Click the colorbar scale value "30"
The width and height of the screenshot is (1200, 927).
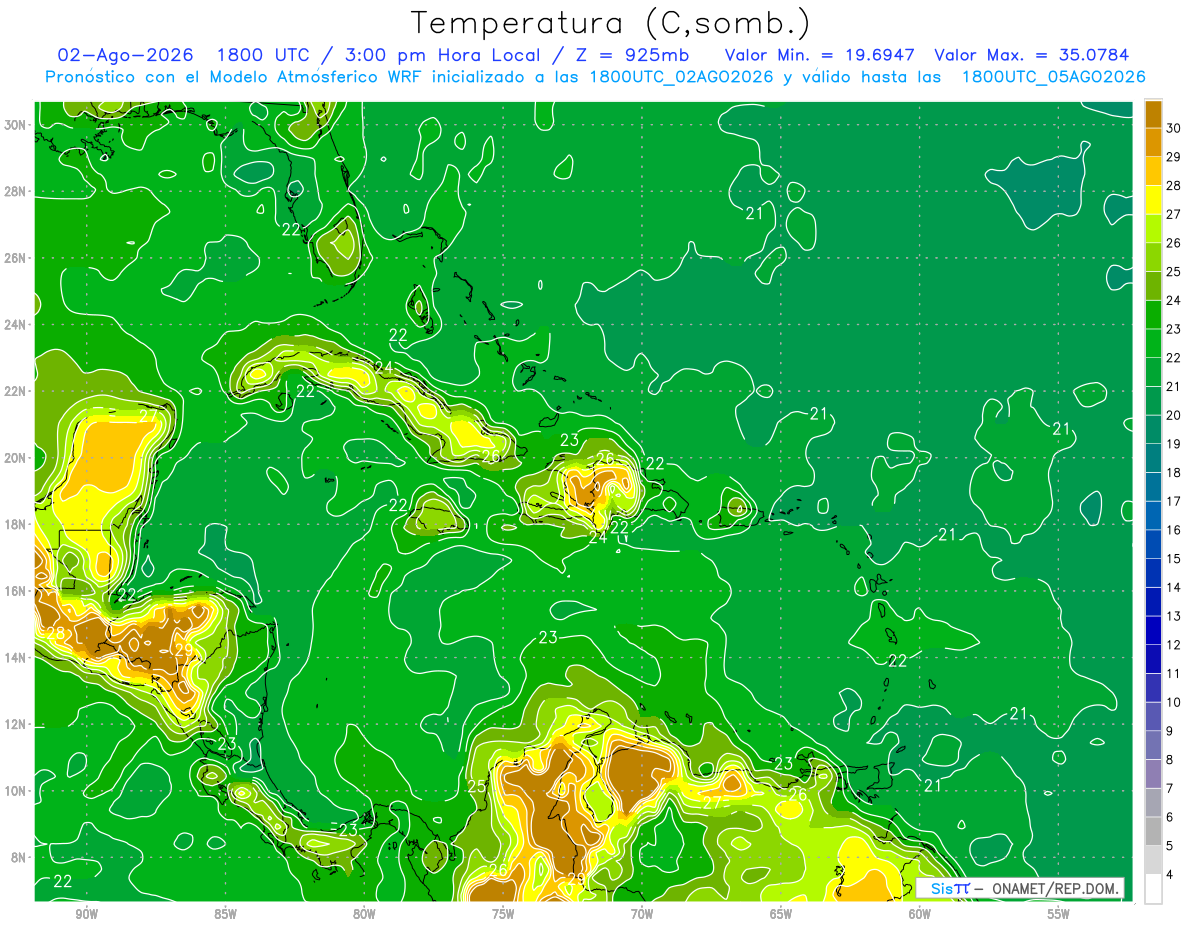coord(1174,128)
